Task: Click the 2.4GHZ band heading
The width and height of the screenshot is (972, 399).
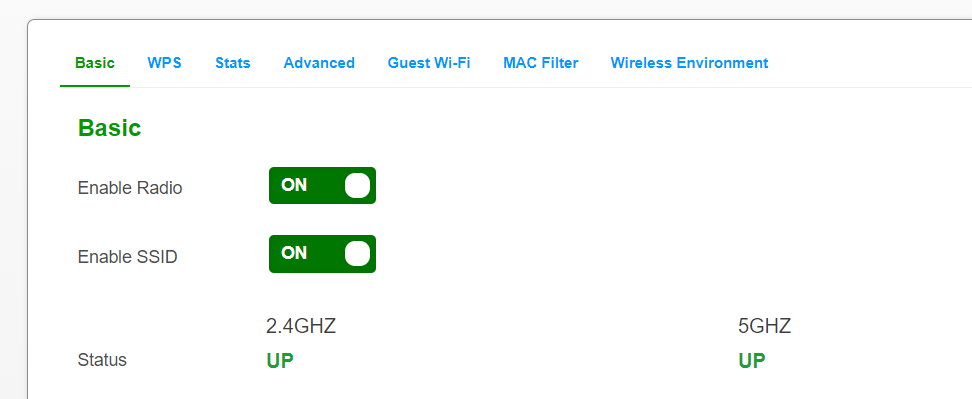Action: coord(301,326)
